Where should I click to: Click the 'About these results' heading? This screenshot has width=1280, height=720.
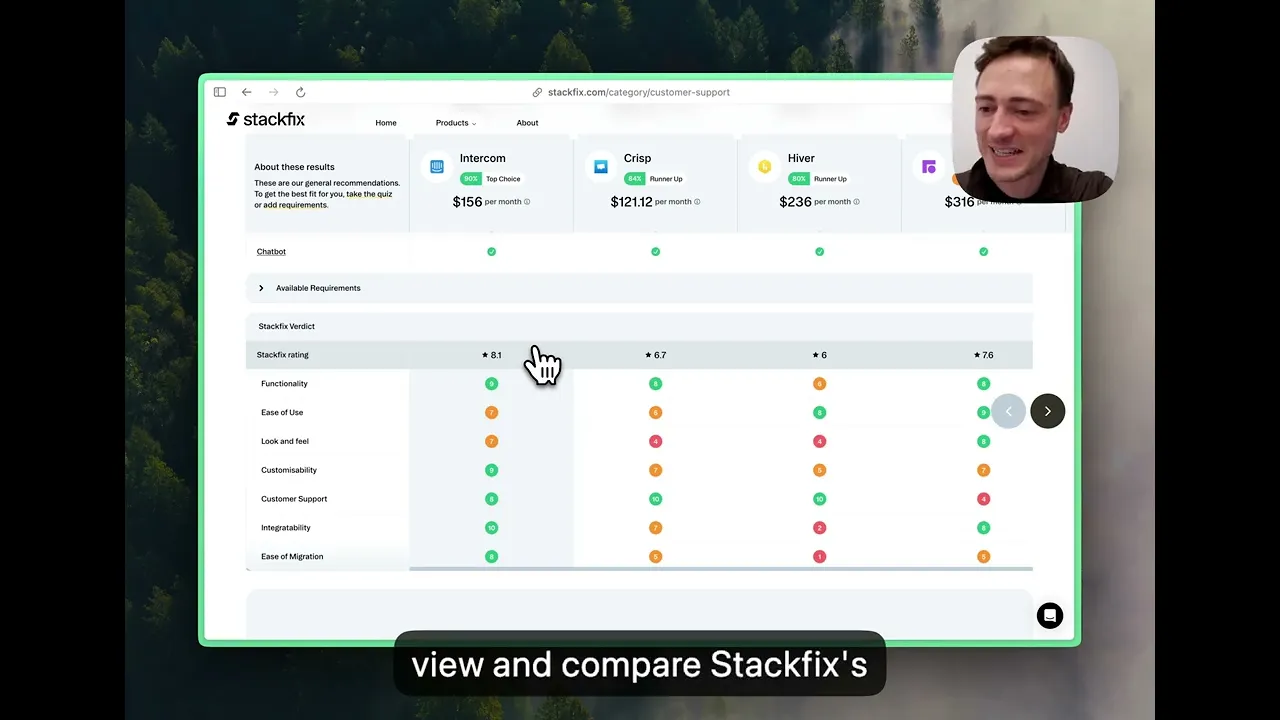click(294, 167)
